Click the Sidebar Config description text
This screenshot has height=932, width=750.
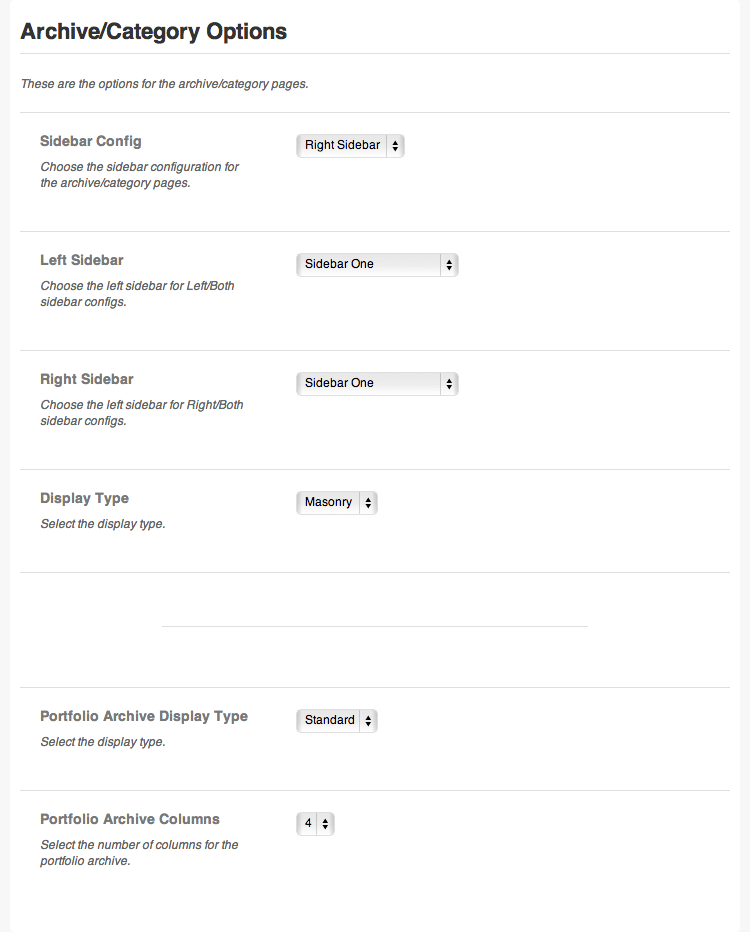click(x=139, y=175)
